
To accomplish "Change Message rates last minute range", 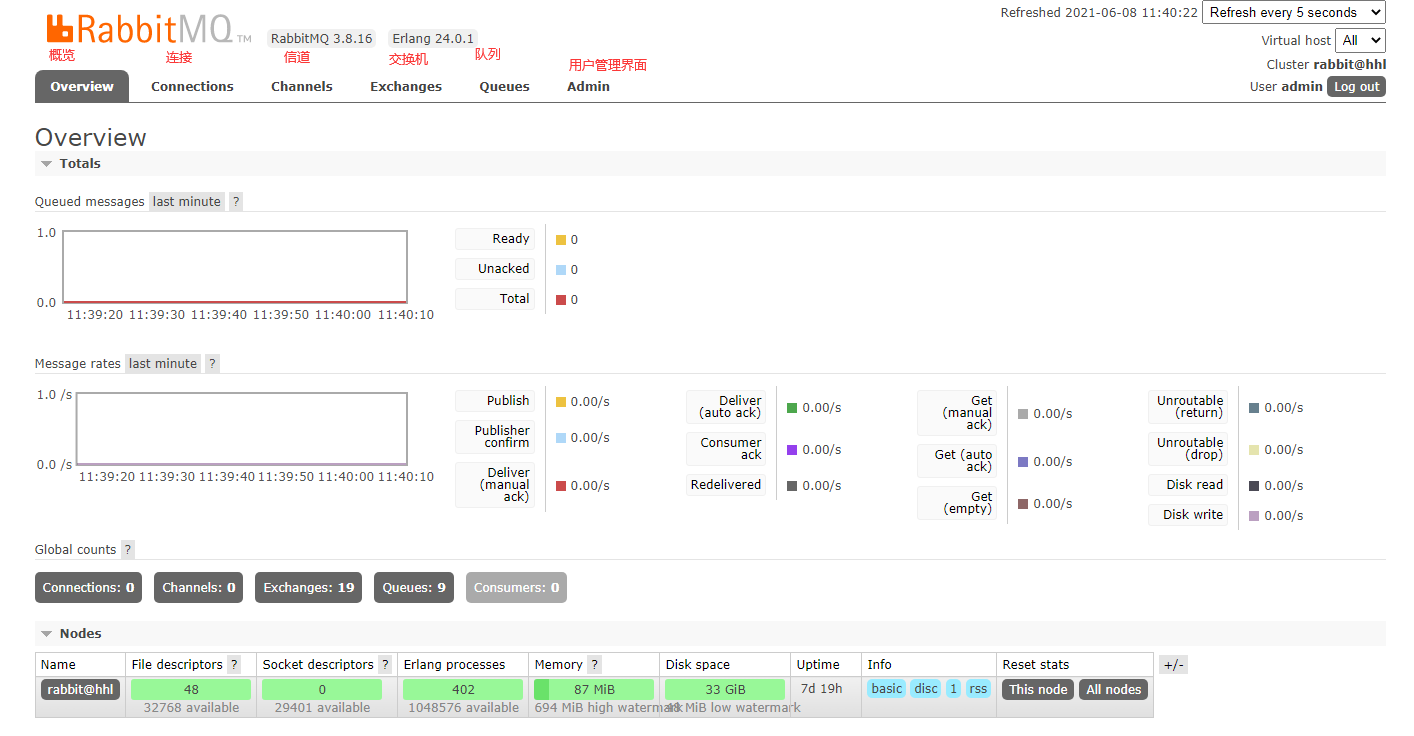I will pyautogui.click(x=162, y=363).
